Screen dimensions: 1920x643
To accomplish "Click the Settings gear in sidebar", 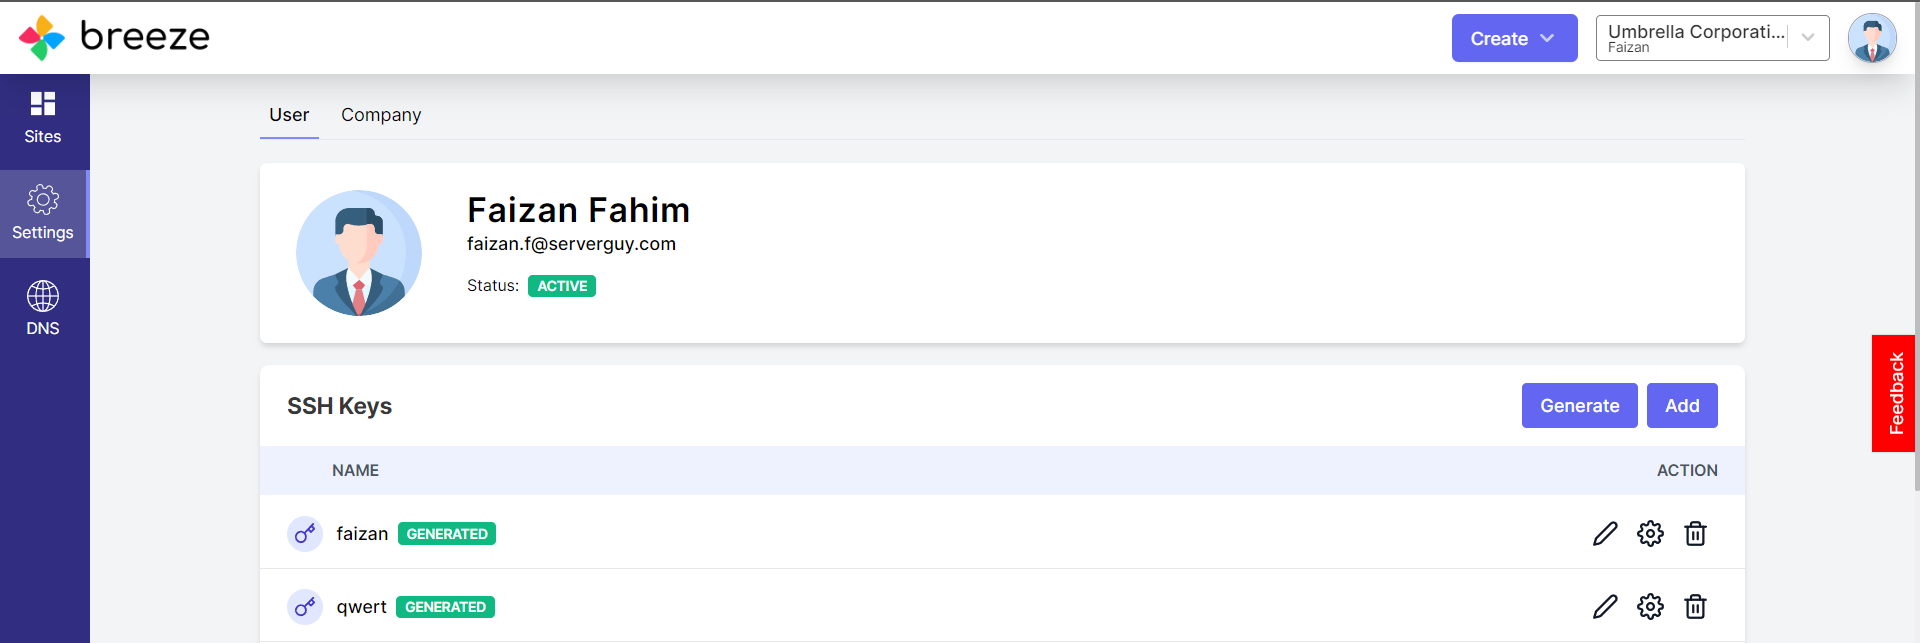I will coord(43,214).
